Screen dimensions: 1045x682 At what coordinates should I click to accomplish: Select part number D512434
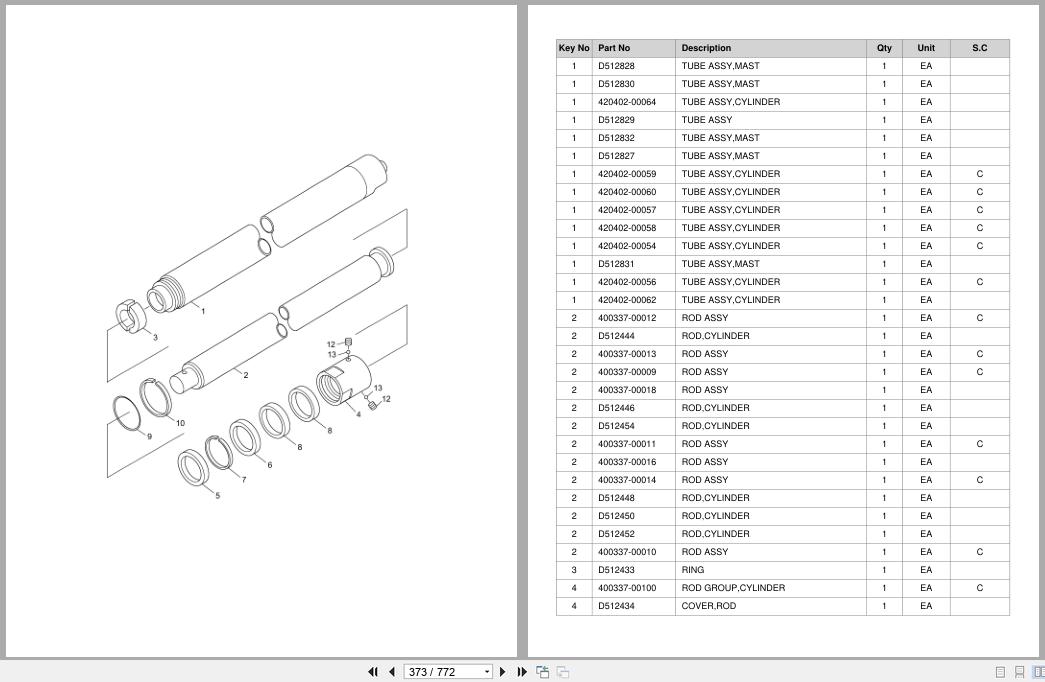(616, 606)
